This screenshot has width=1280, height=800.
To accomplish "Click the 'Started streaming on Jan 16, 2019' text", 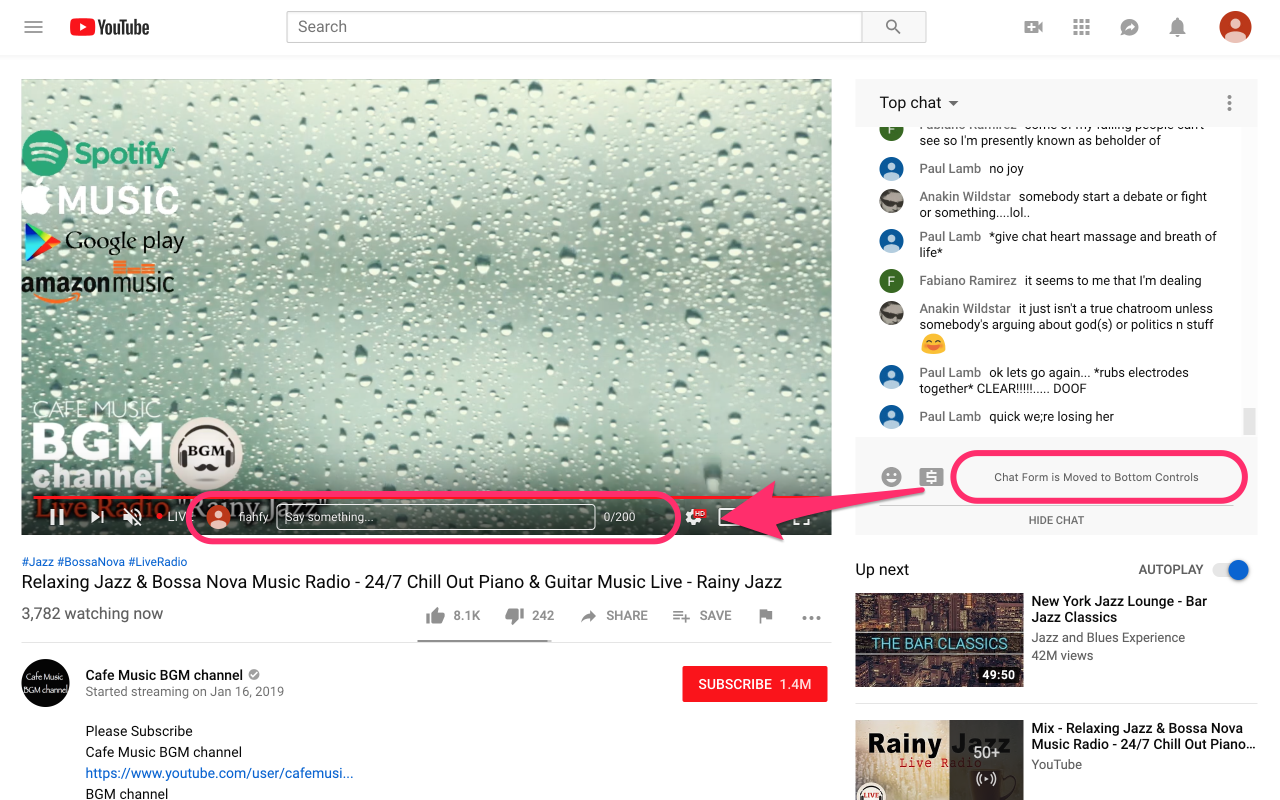I will [x=185, y=692].
